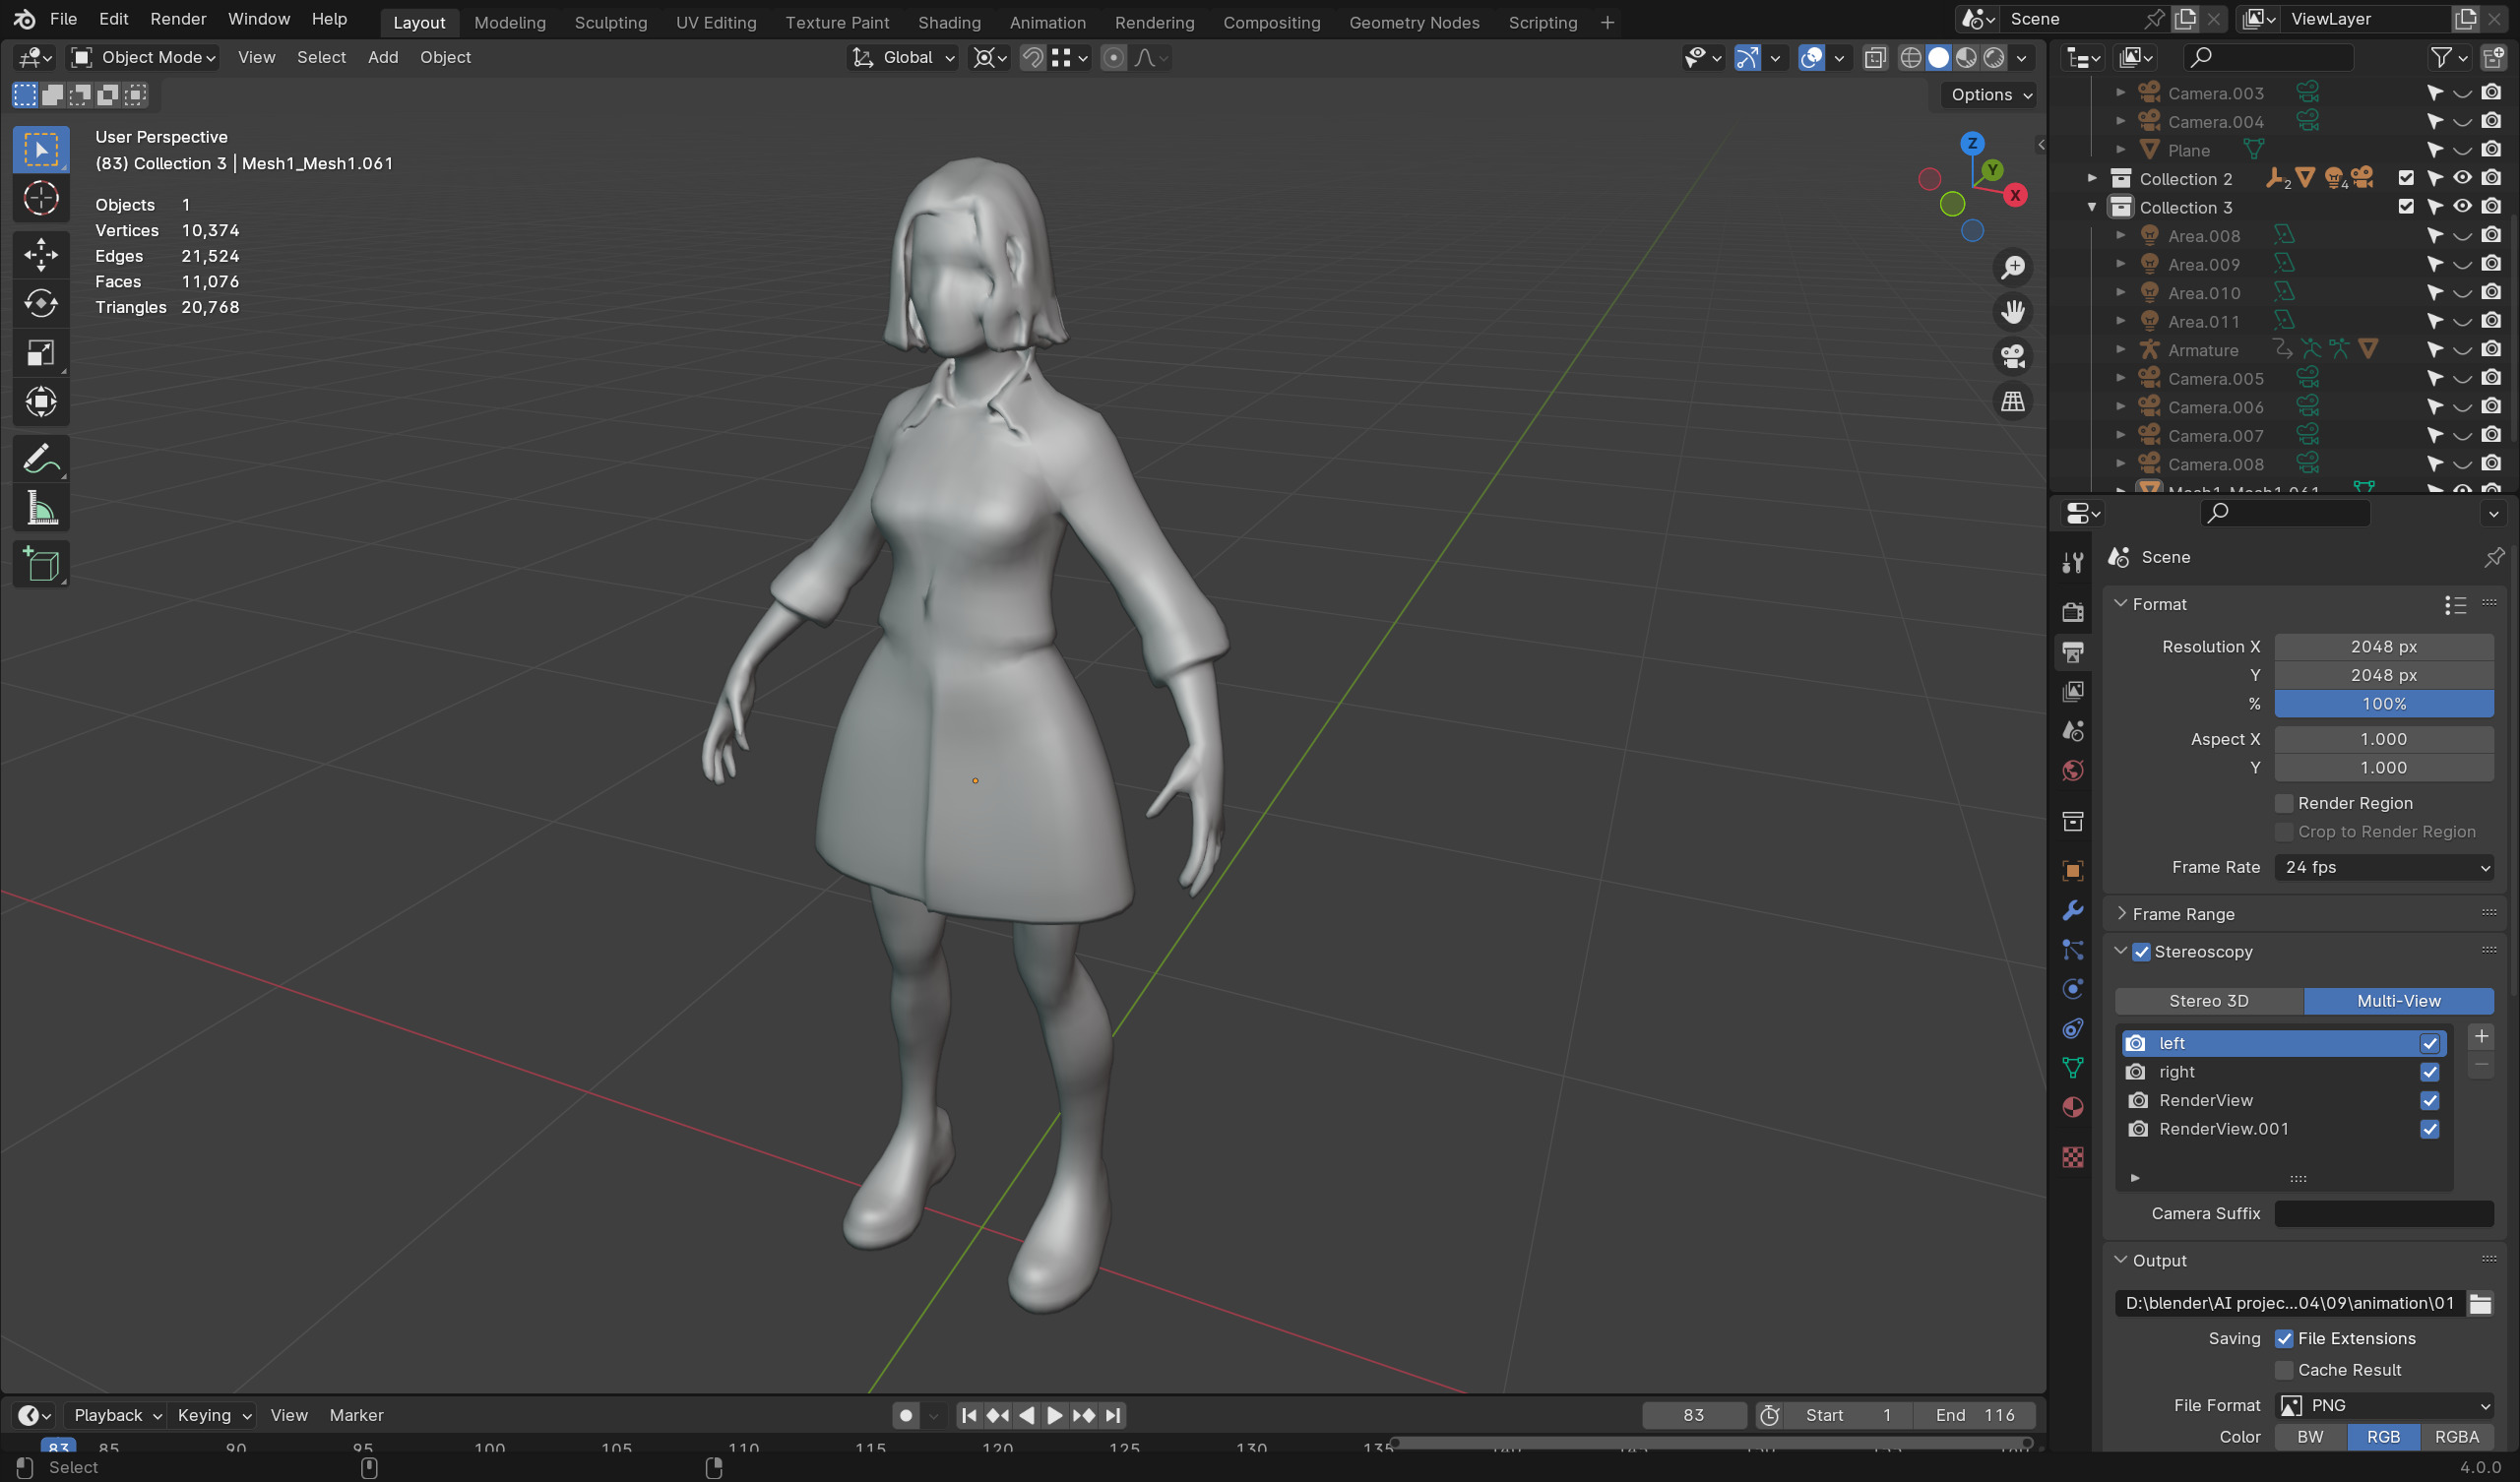2520x1482 pixels.
Task: Open the Modifiers properties tab wrench
Action: [x=2072, y=910]
